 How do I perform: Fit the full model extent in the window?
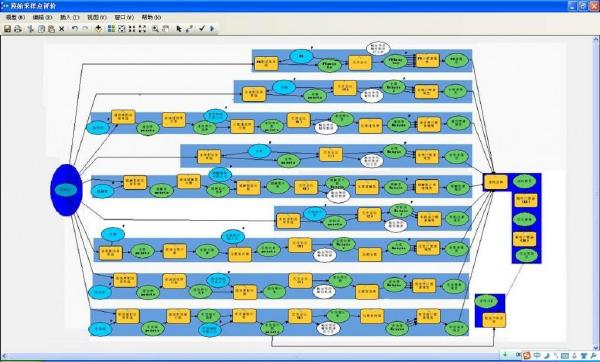(122, 29)
